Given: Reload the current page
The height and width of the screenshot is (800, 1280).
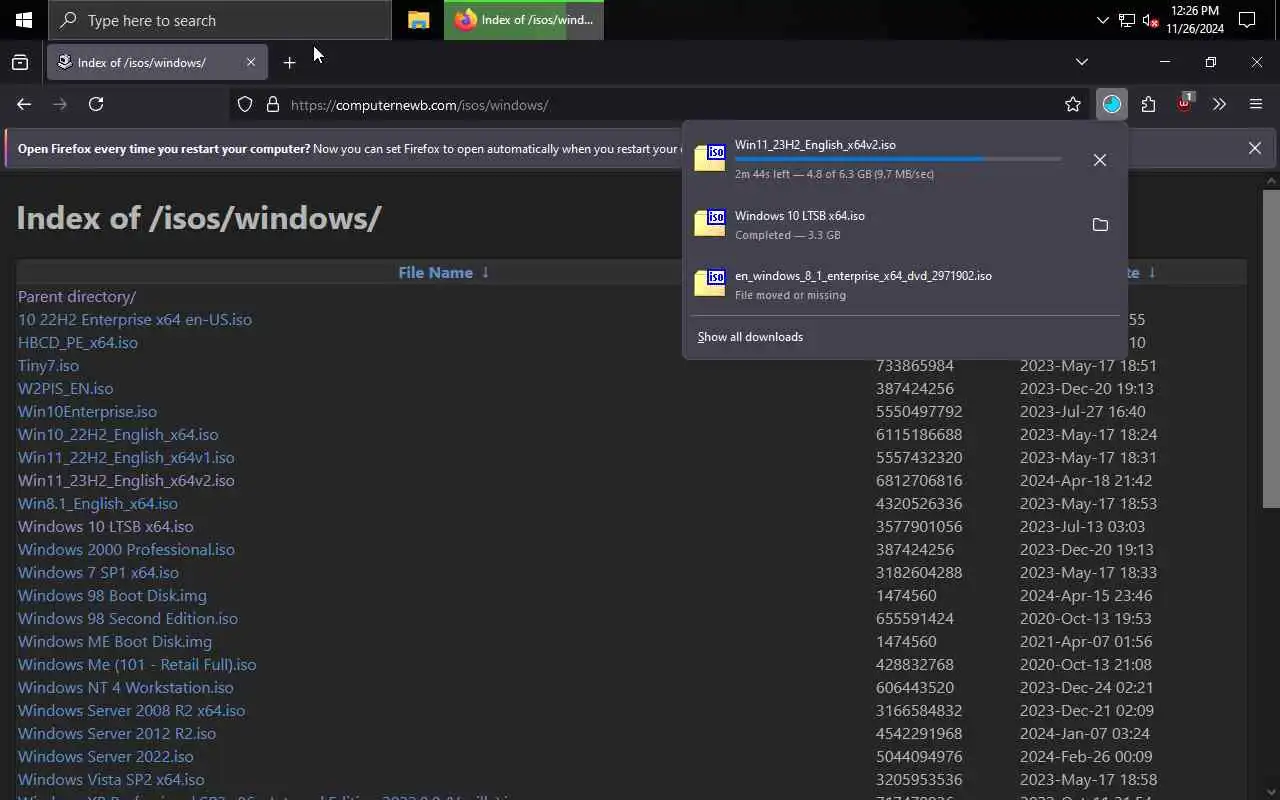Looking at the screenshot, I should tap(96, 104).
